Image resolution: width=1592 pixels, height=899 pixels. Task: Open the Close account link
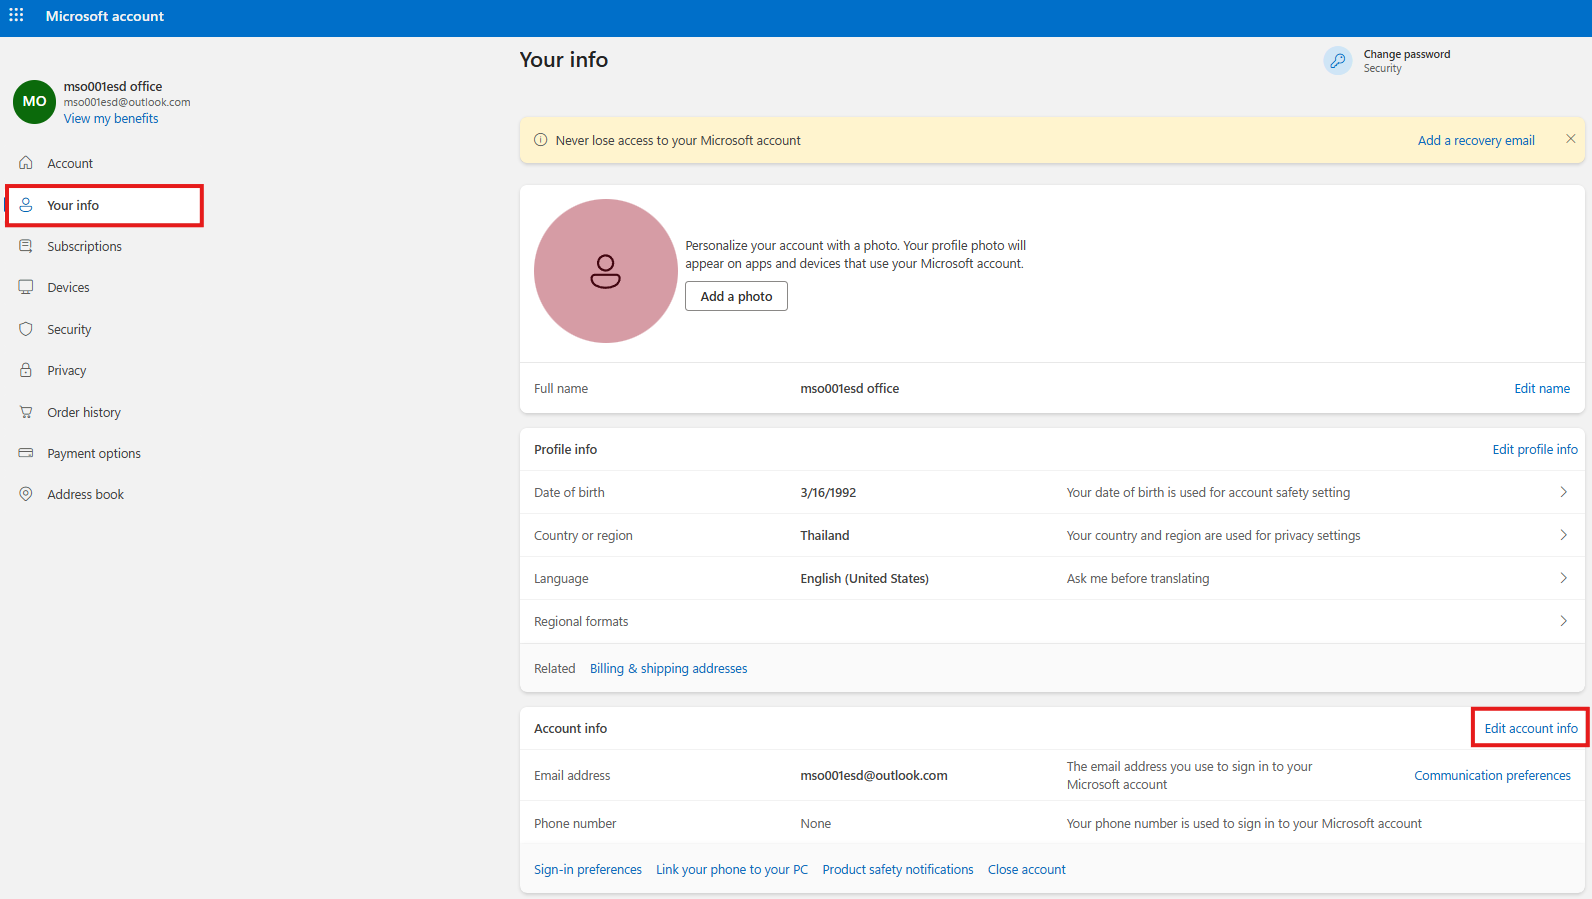1026,870
